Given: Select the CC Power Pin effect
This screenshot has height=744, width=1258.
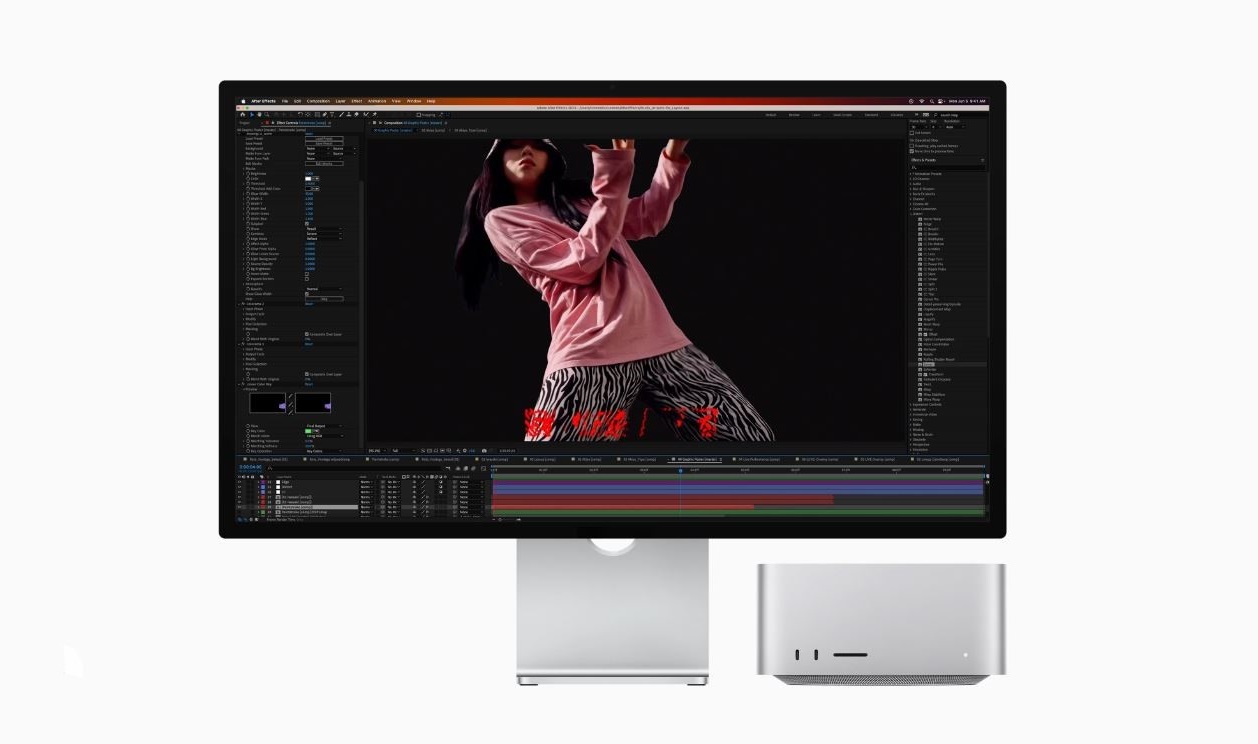Looking at the screenshot, I should click(x=933, y=264).
